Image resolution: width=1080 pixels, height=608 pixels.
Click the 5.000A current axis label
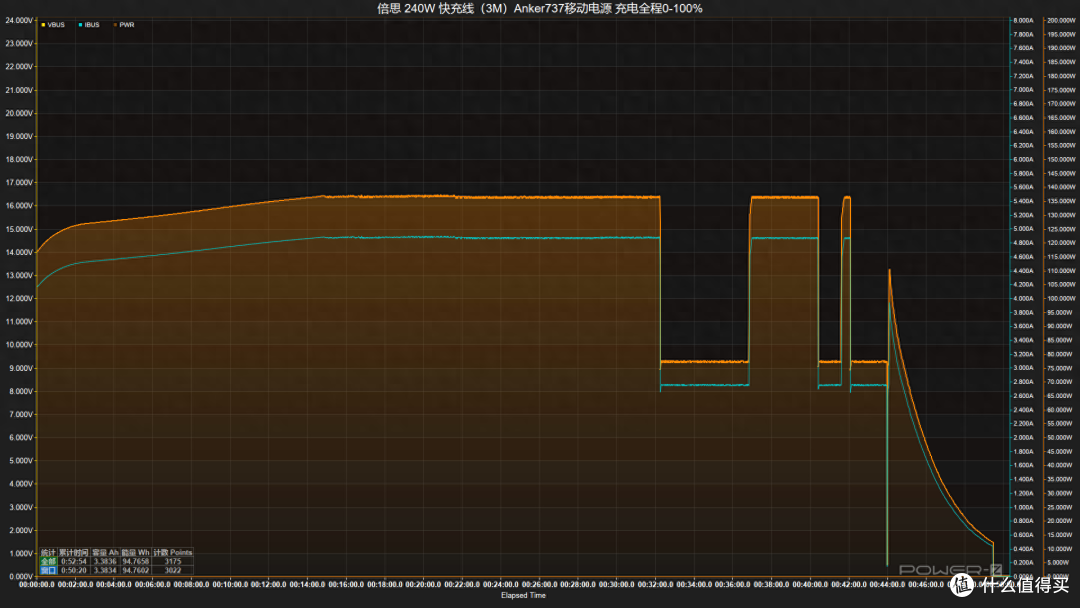pyautogui.click(x=1024, y=229)
